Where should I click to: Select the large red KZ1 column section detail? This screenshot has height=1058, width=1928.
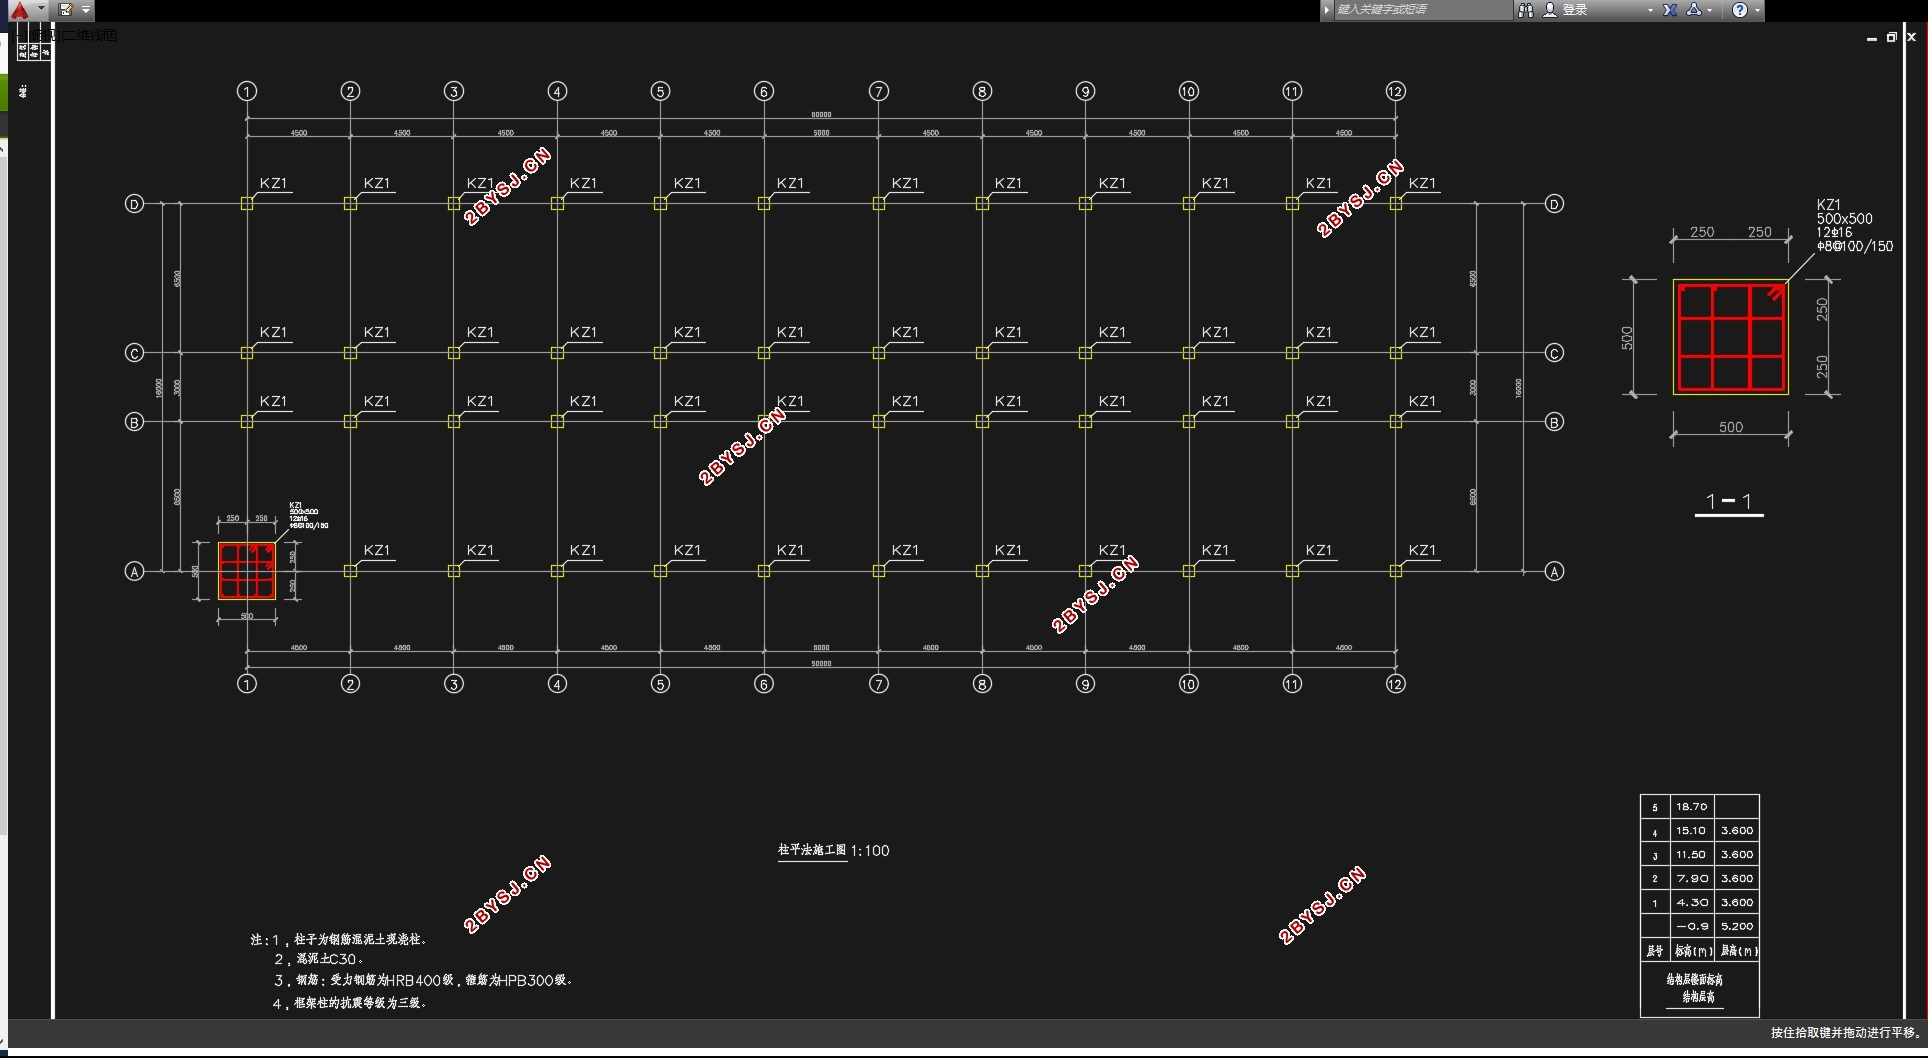(1731, 337)
